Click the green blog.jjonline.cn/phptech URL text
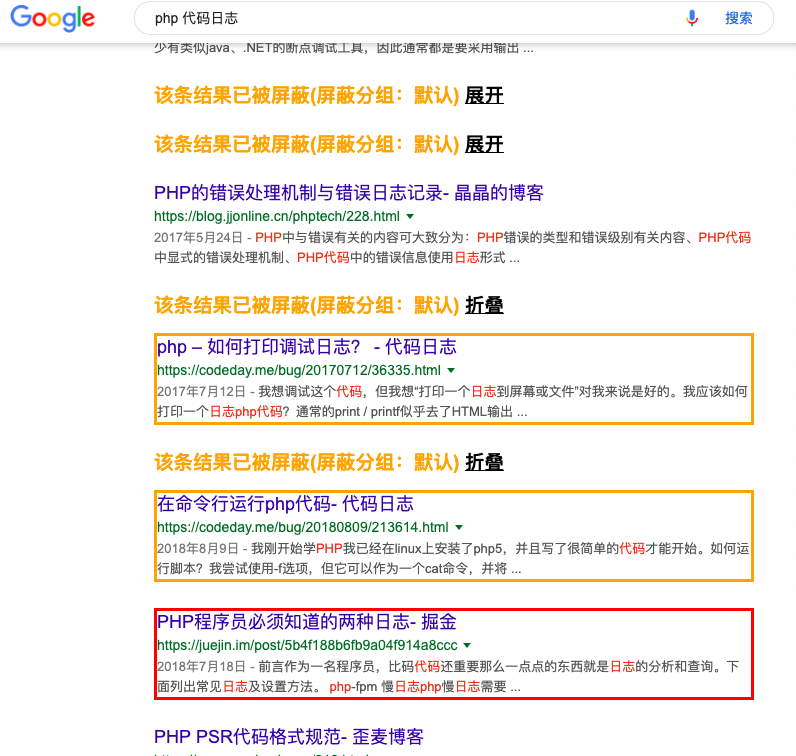Image resolution: width=796 pixels, height=756 pixels. coord(277,216)
